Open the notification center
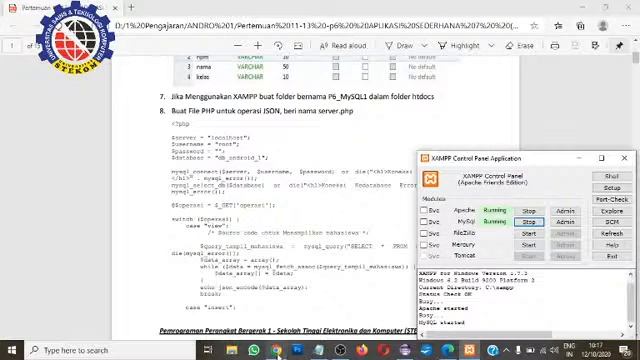This screenshot has width=640, height=360. click(x=624, y=350)
